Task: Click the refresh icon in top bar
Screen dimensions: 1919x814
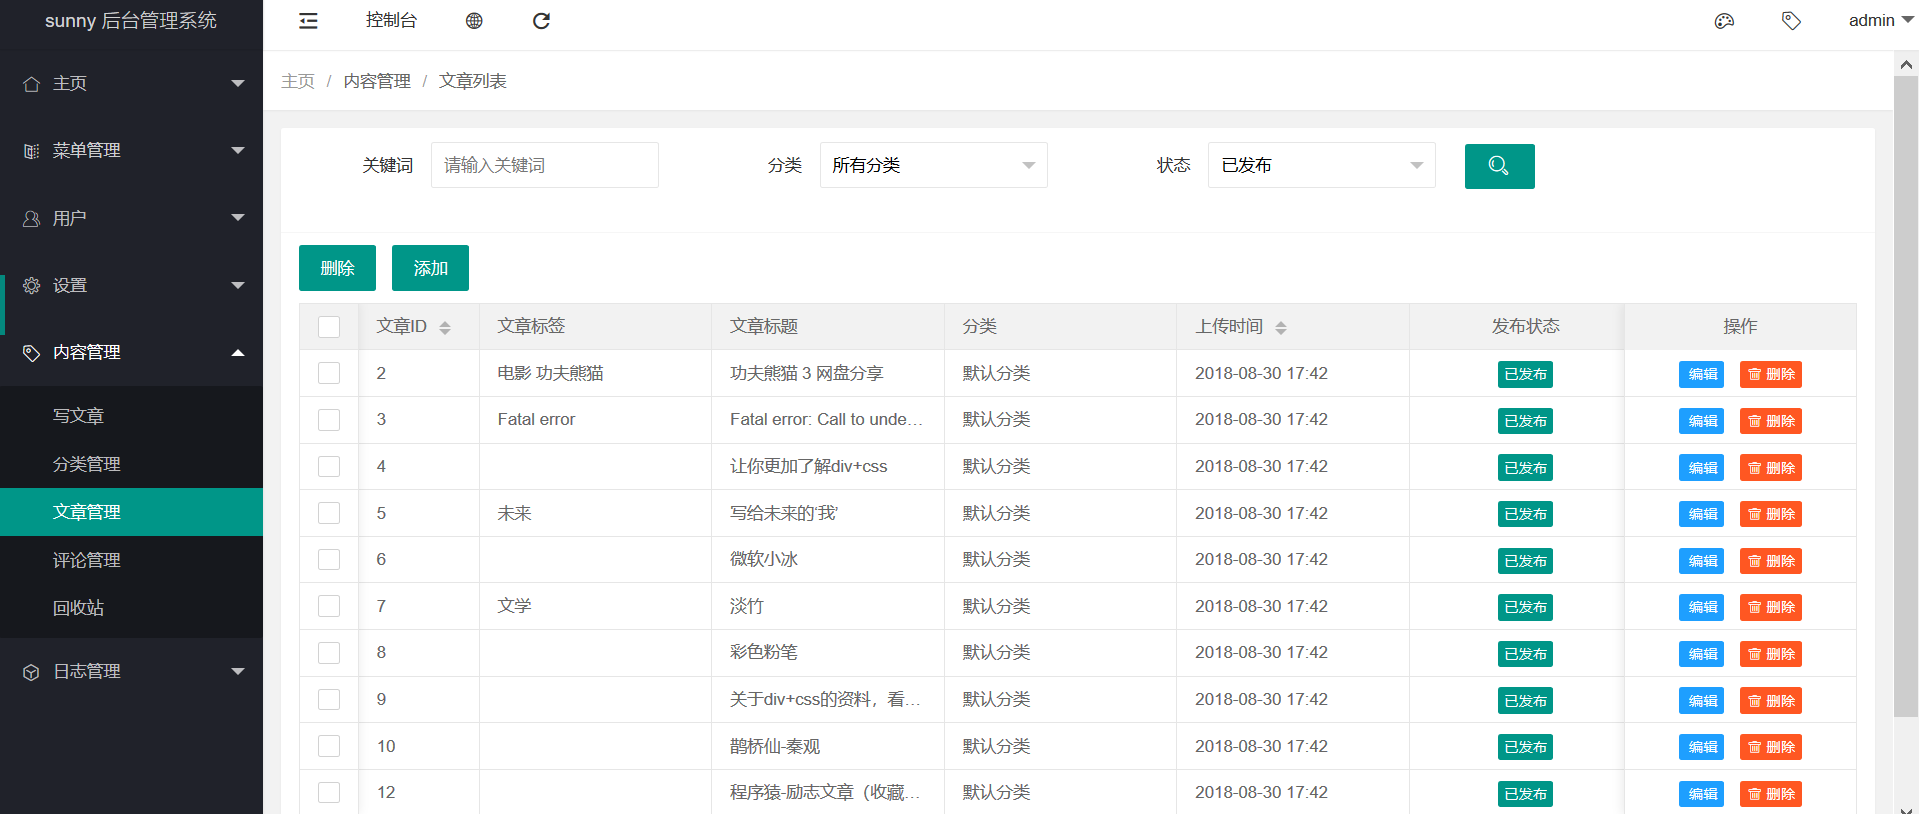Action: 541,21
